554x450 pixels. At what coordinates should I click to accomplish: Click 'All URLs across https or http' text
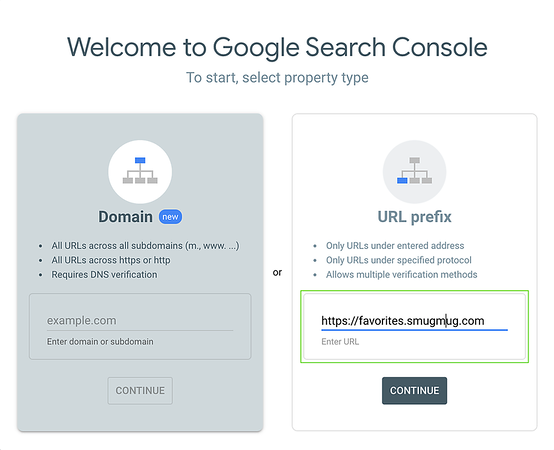point(111,260)
